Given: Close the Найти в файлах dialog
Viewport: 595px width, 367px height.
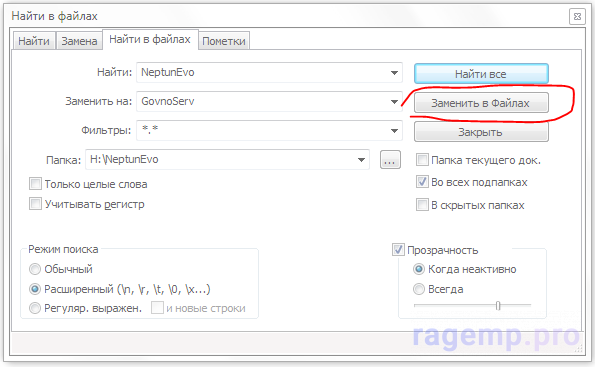Looking at the screenshot, I should 577,17.
